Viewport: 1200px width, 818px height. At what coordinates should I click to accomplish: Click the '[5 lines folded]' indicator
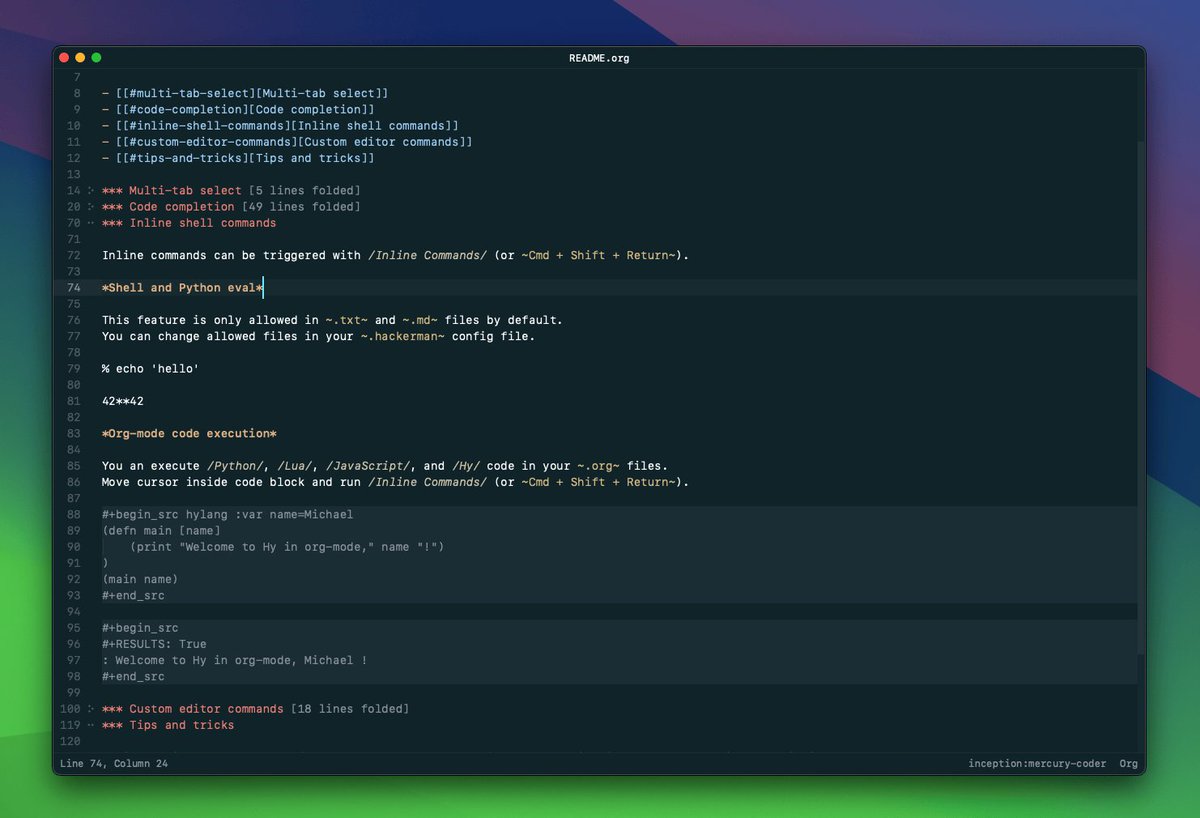[305, 190]
